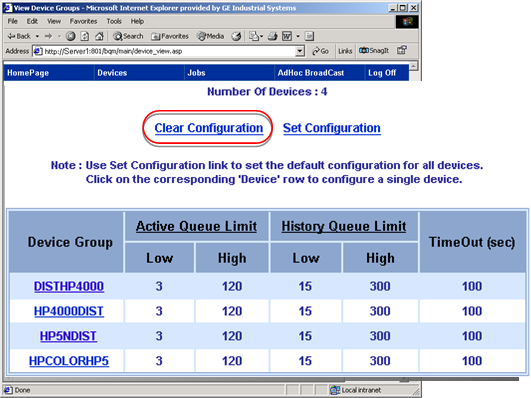Click the IE page icon in address bar
531x398 pixels.
tap(38, 51)
